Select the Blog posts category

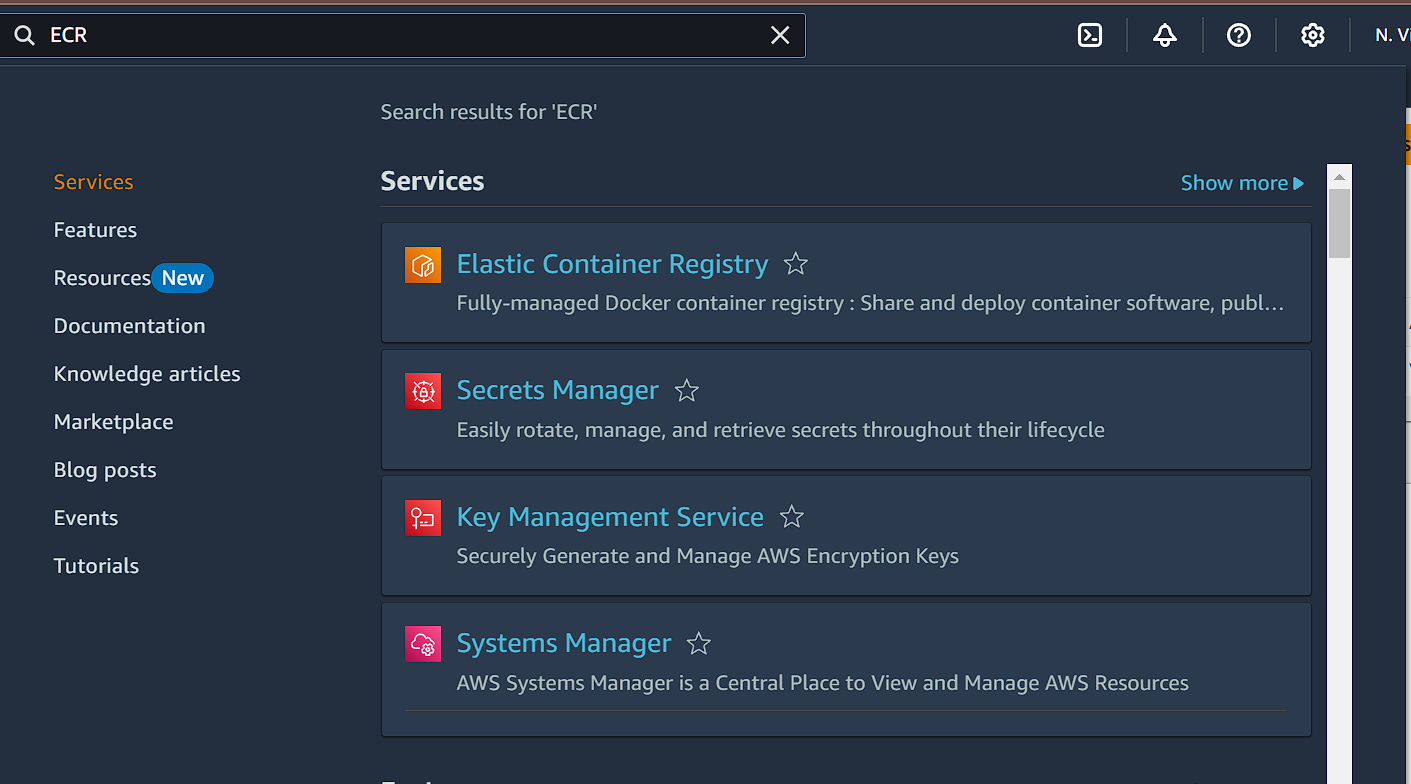point(105,470)
